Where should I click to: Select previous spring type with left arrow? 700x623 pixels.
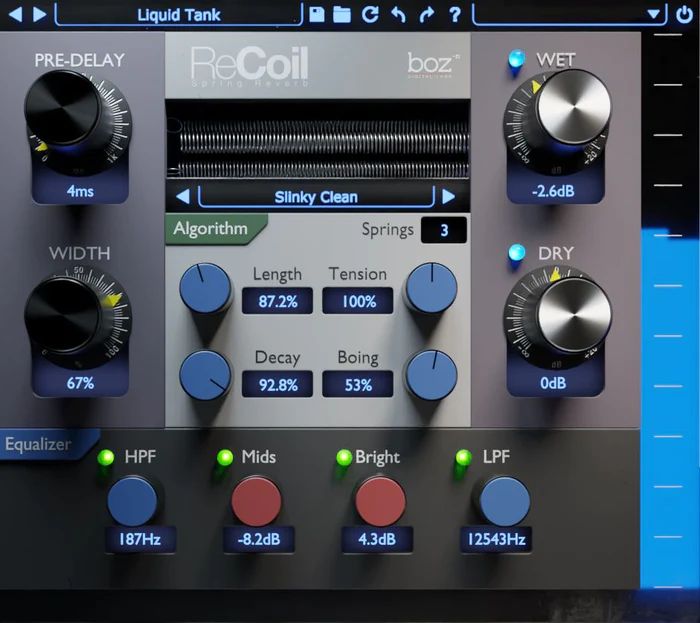coord(183,197)
